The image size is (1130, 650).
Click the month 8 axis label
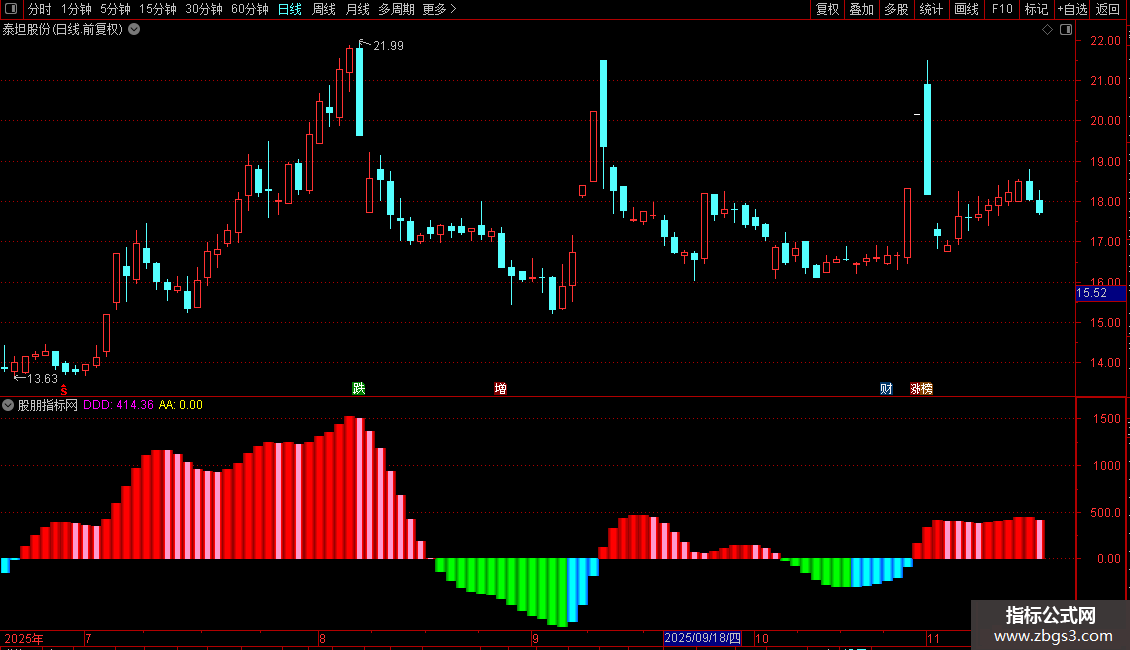tap(322, 638)
